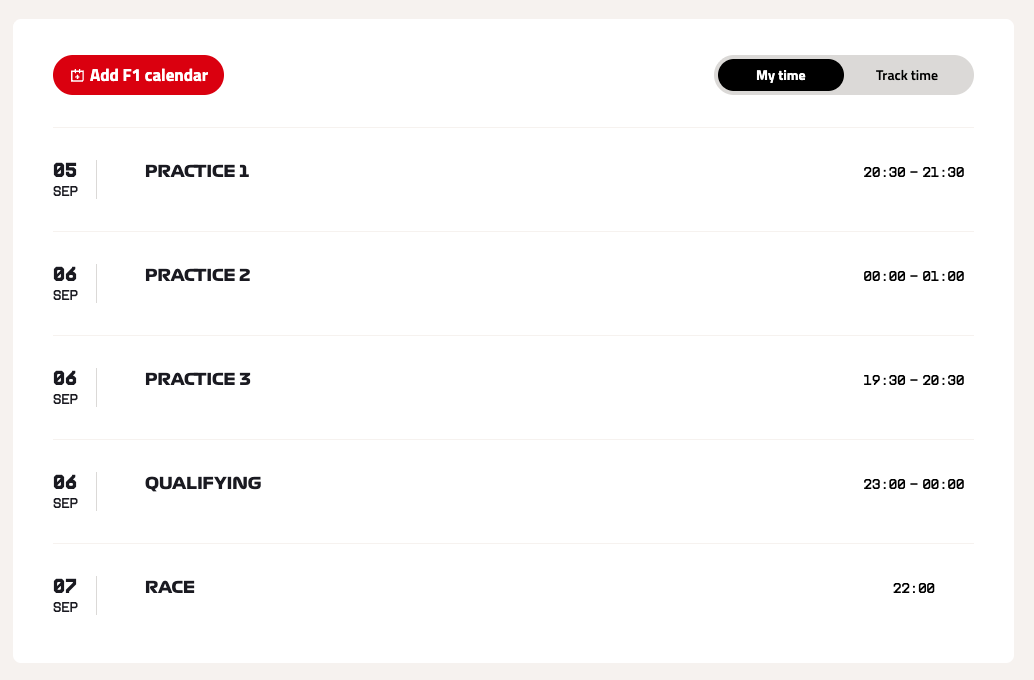The image size is (1034, 680).
Task: Switch to My time
Action: click(780, 75)
